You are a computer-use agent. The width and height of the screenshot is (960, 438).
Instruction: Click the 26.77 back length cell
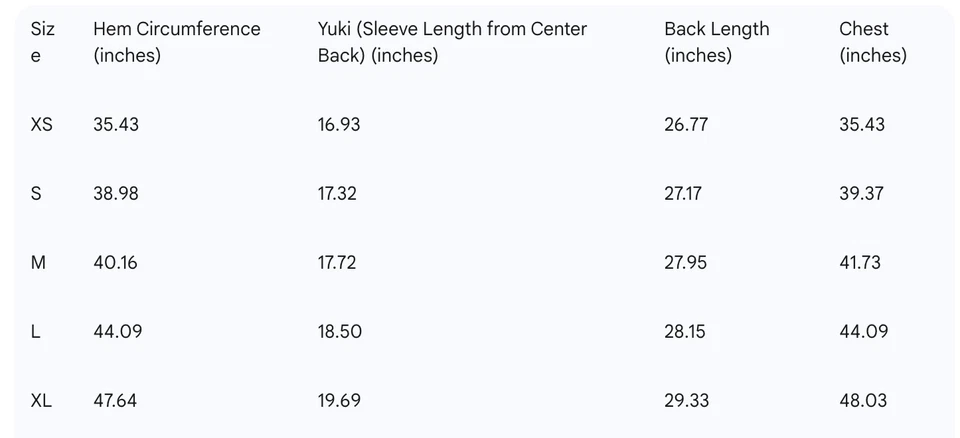(x=685, y=125)
